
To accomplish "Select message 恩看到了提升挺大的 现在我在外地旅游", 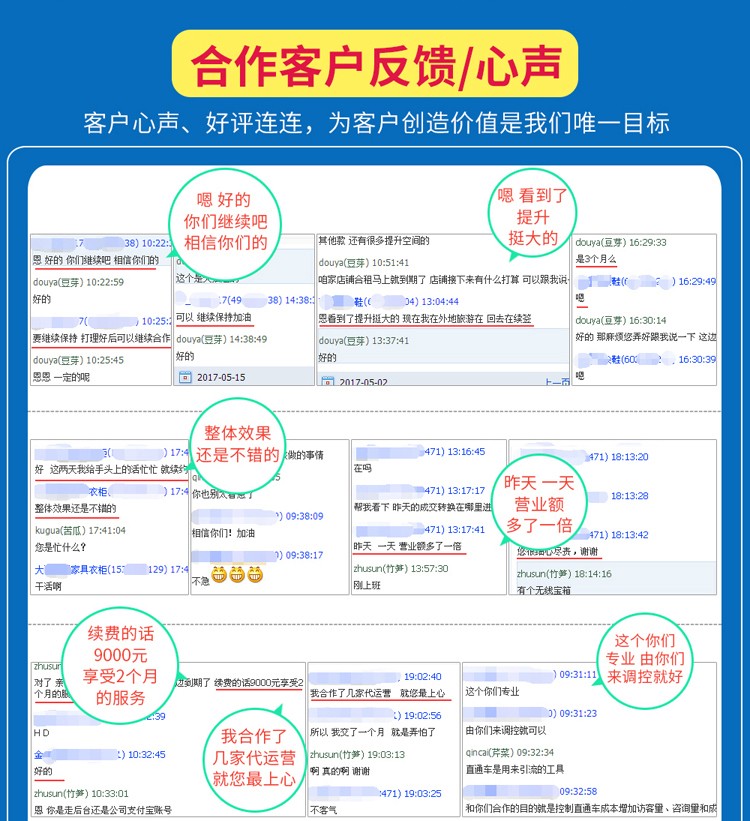I will coord(425,319).
